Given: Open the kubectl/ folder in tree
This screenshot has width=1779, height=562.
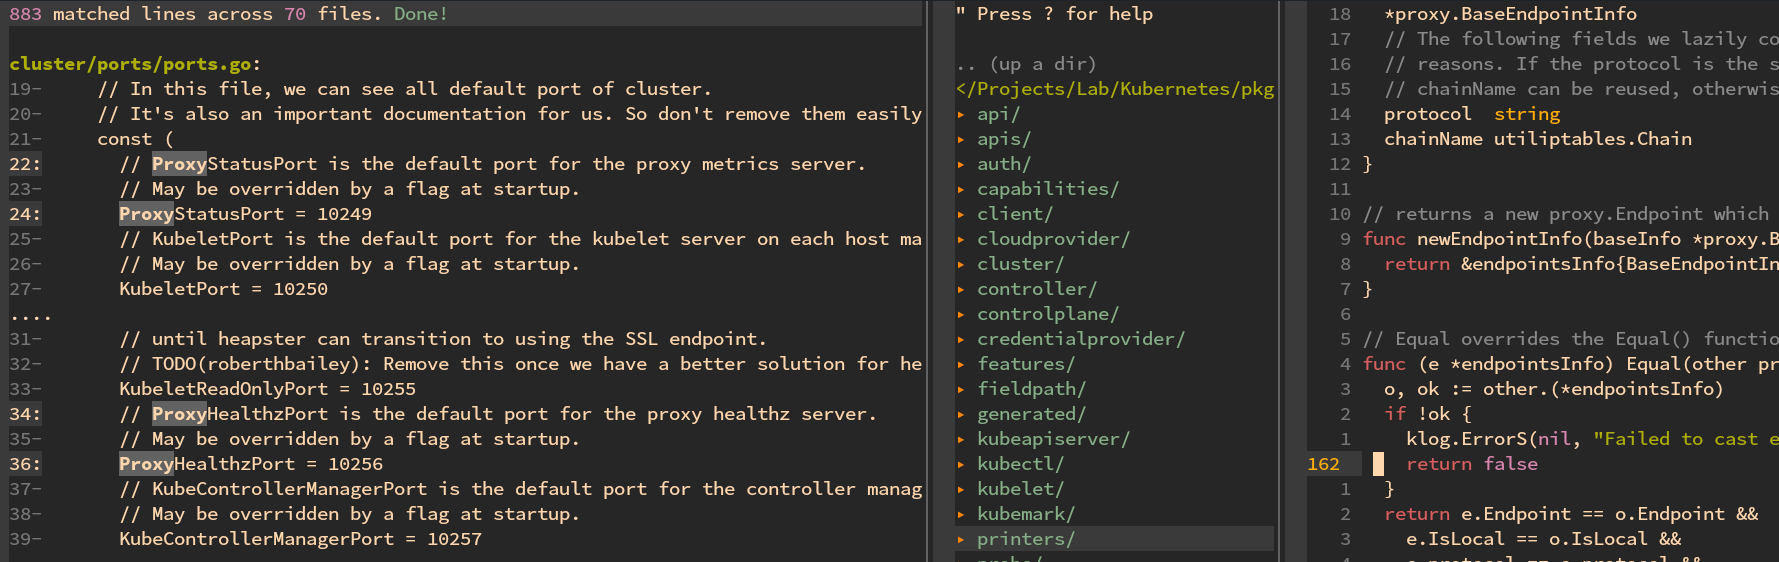Looking at the screenshot, I should pyautogui.click(x=1020, y=464).
